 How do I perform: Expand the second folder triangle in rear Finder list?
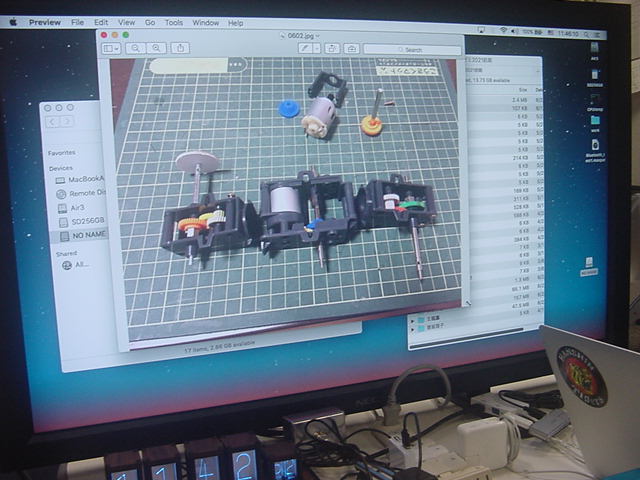(413, 328)
